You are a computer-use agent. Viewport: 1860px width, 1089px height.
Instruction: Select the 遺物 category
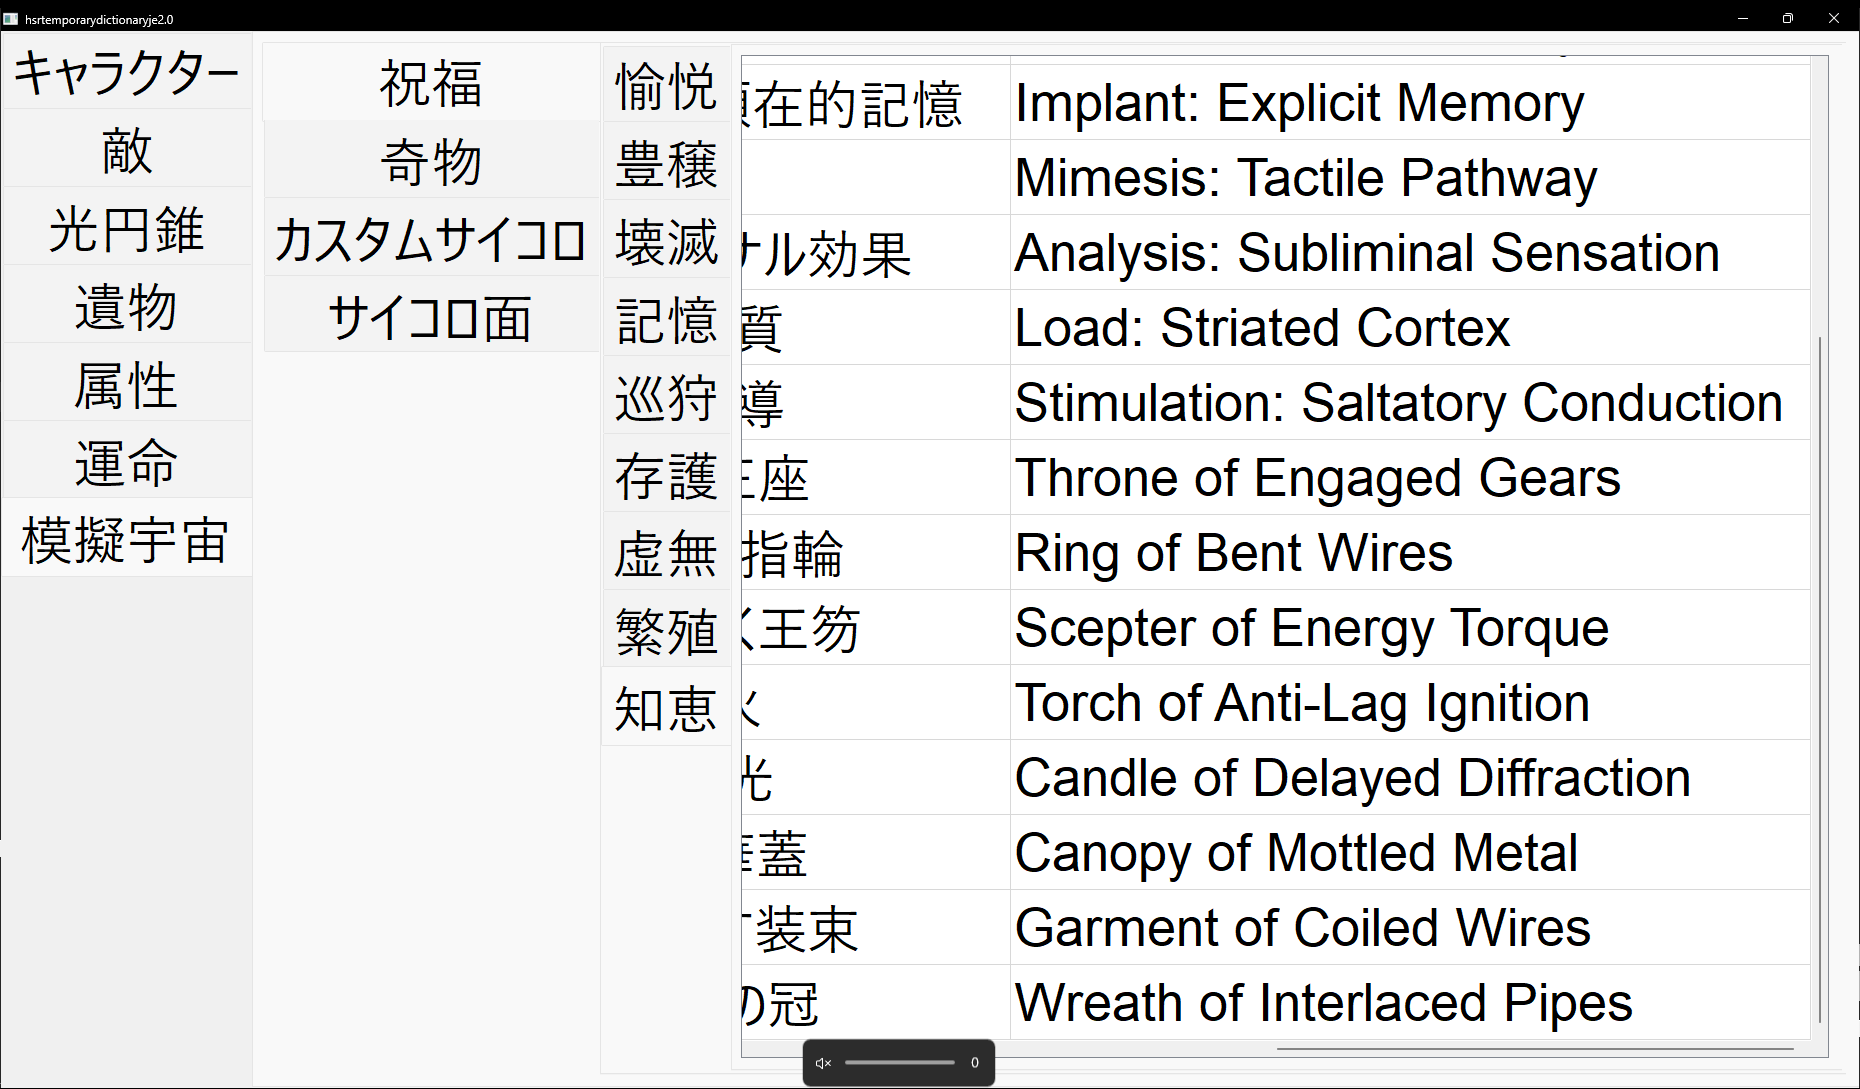(x=127, y=307)
